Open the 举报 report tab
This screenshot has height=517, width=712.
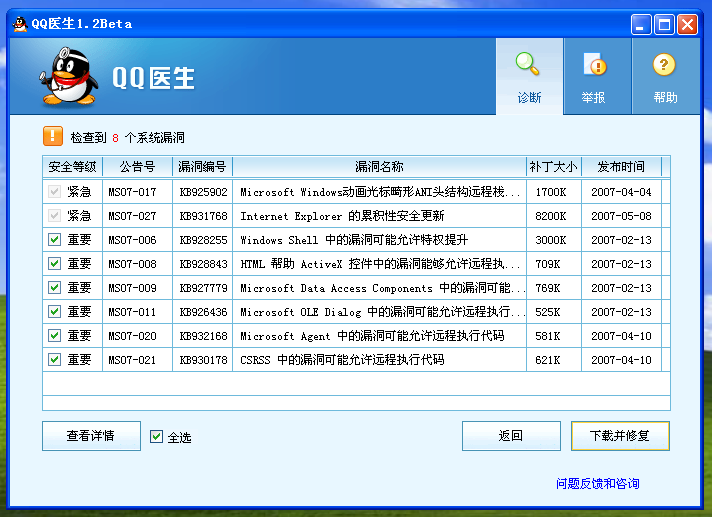598,76
